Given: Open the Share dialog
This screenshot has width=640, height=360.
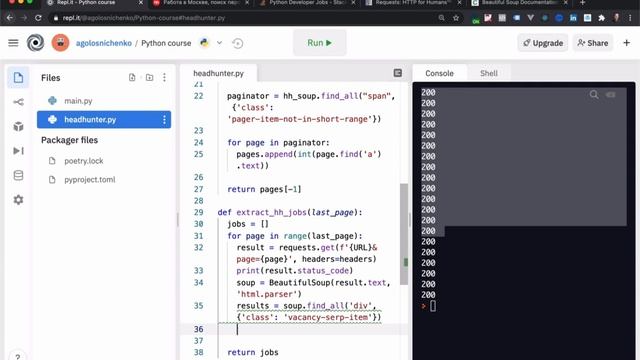Looking at the screenshot, I should click(593, 43).
